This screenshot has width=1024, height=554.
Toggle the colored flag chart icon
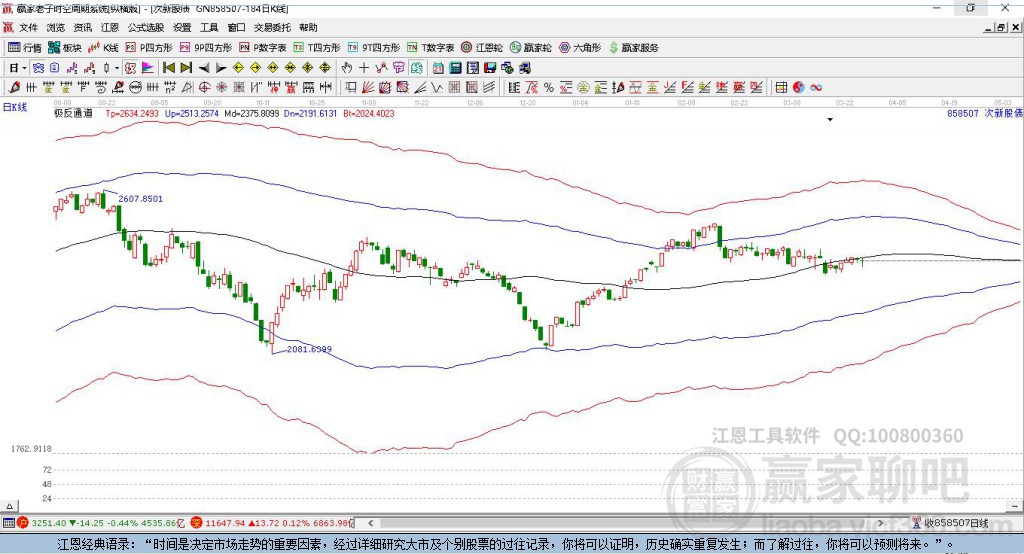[148, 68]
